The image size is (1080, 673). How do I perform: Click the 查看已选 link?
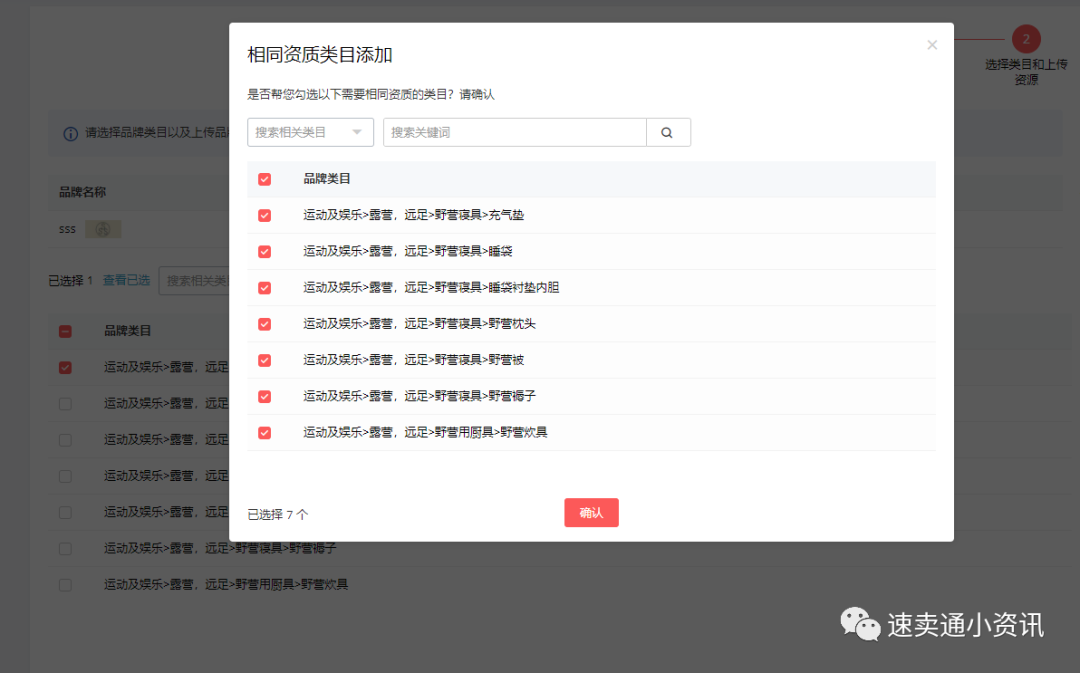tap(126, 280)
